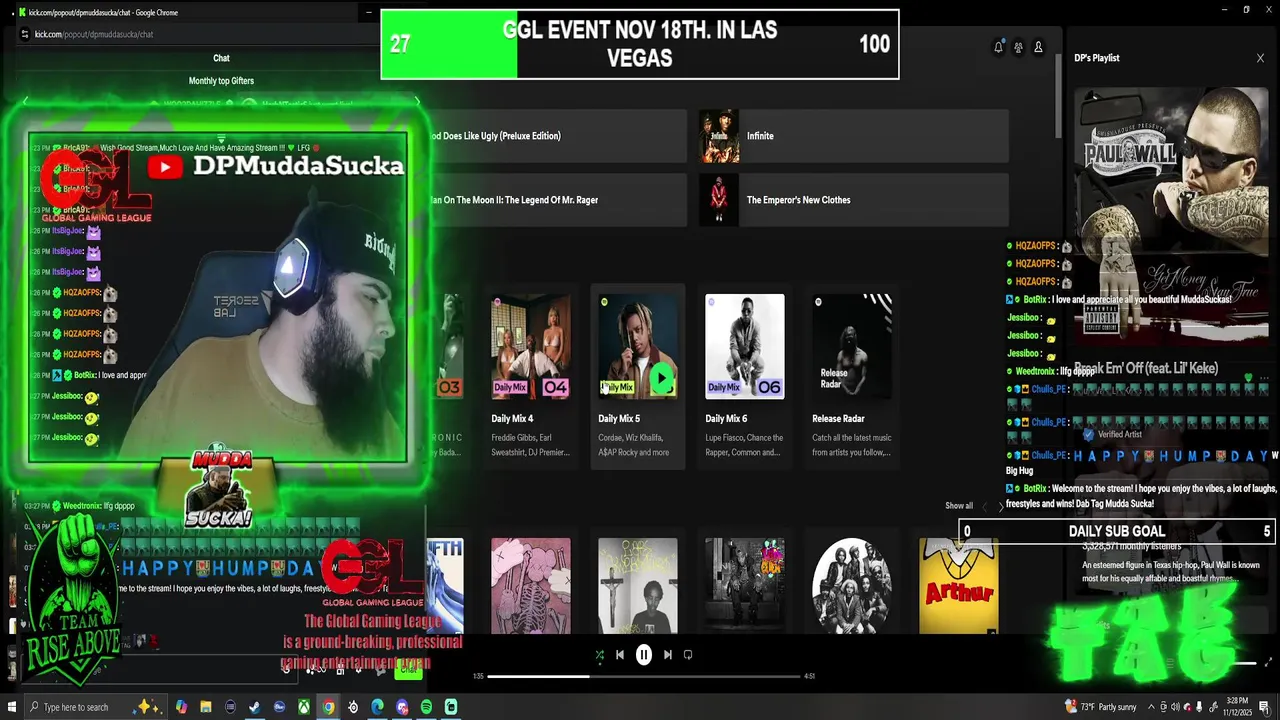The image size is (1280, 720).
Task: Click the Show all link
Action: point(959,506)
